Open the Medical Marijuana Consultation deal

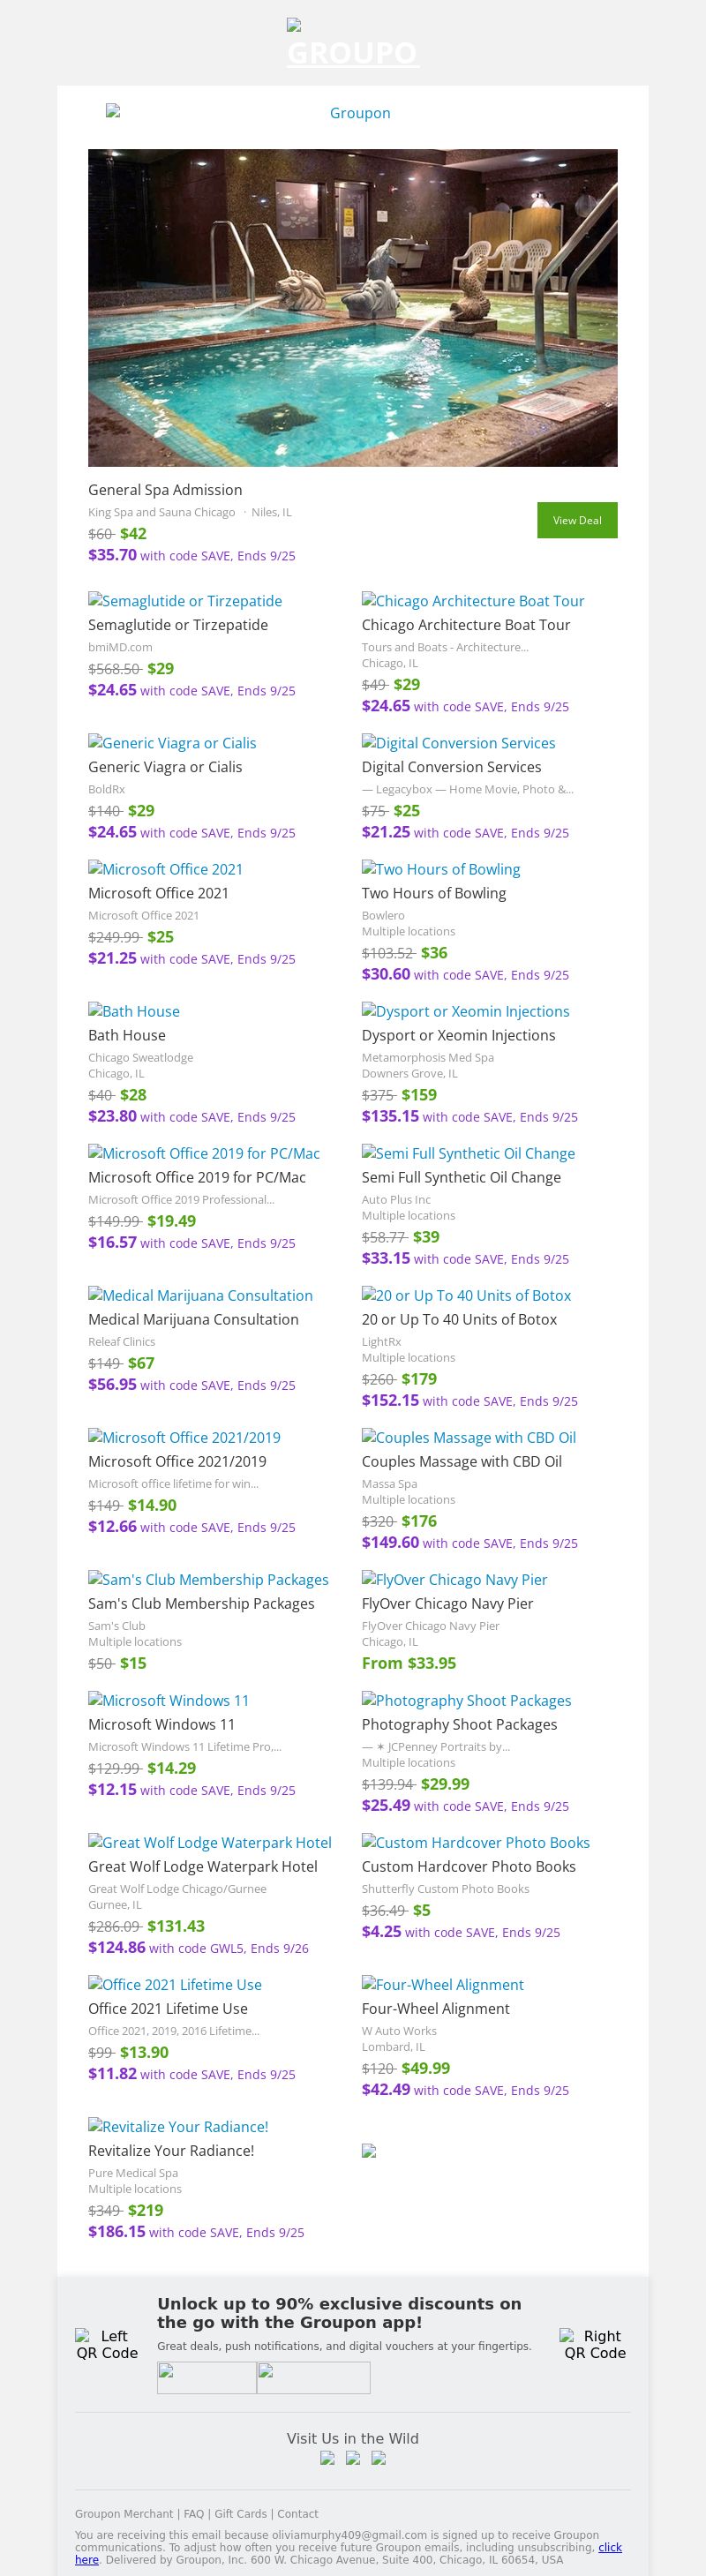200,1295
